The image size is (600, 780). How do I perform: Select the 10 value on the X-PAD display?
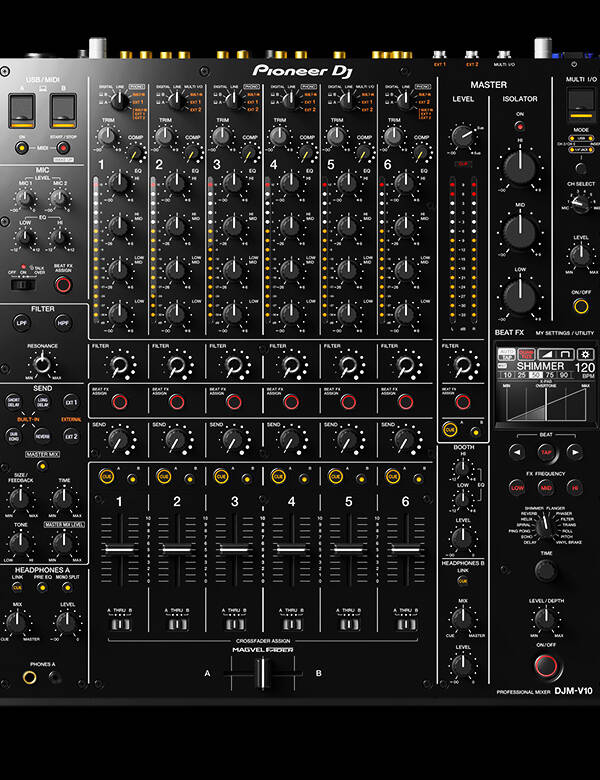tap(507, 375)
